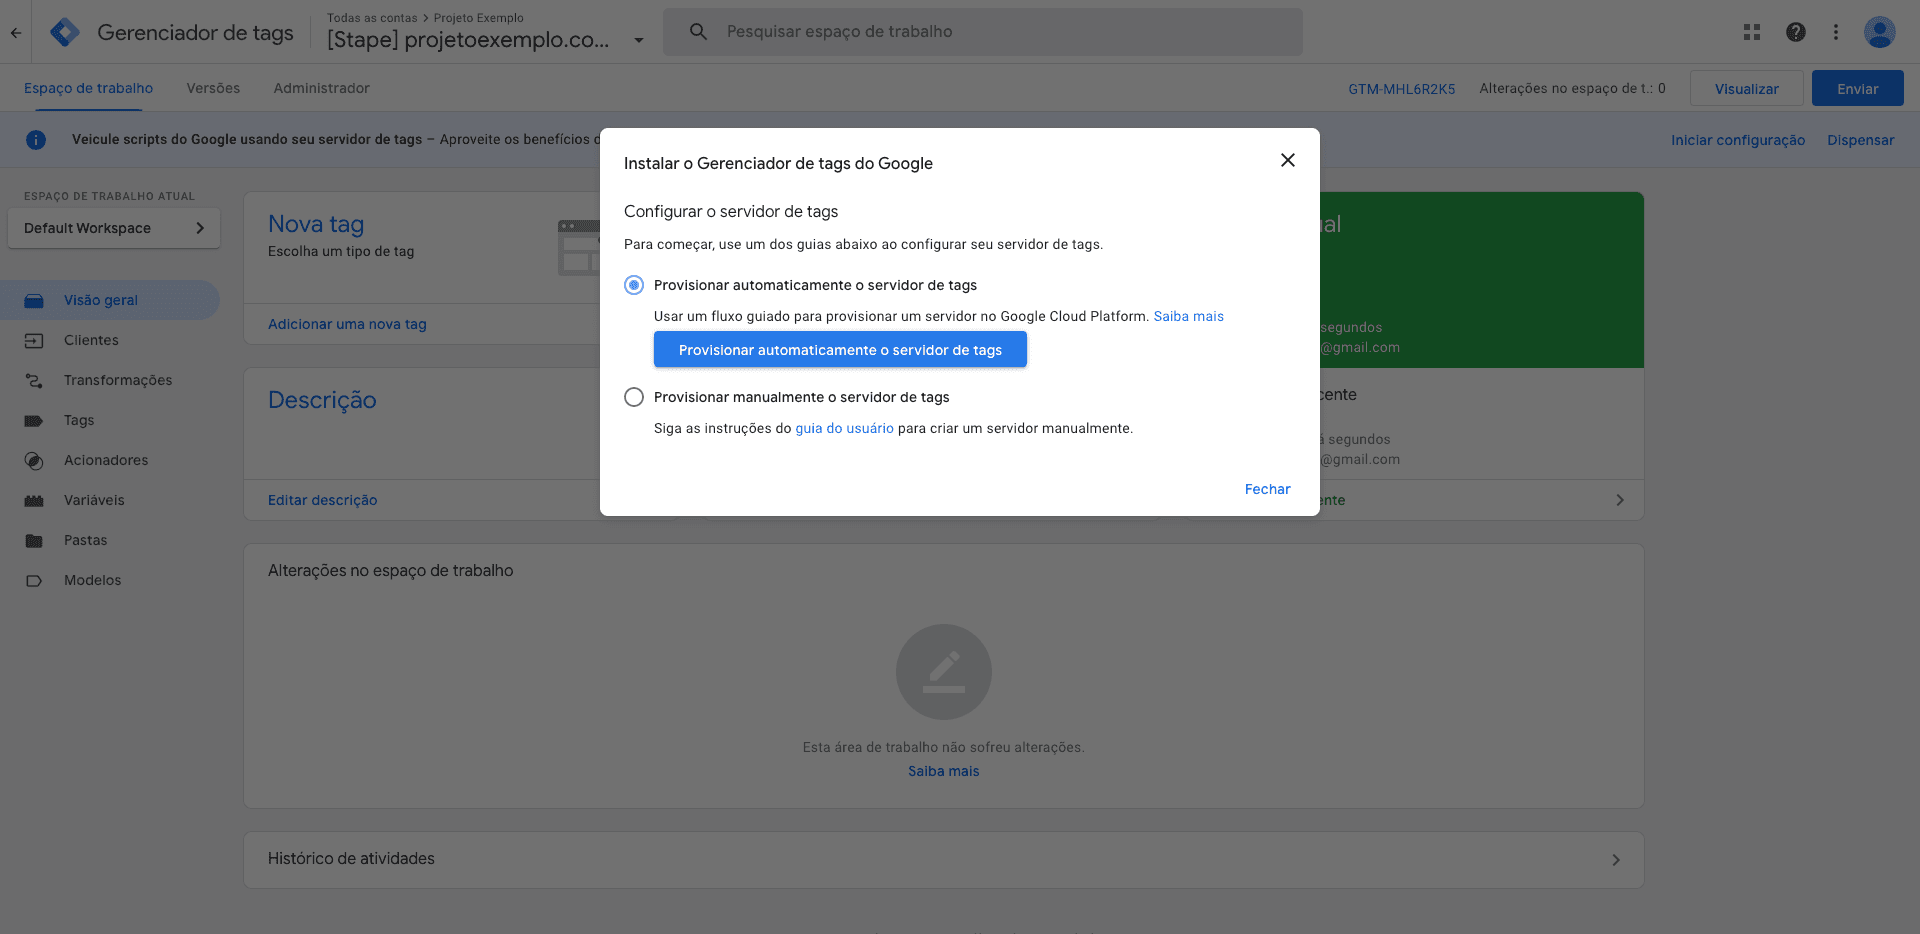Click the back arrow in the header
1920x934 pixels.
coord(16,32)
